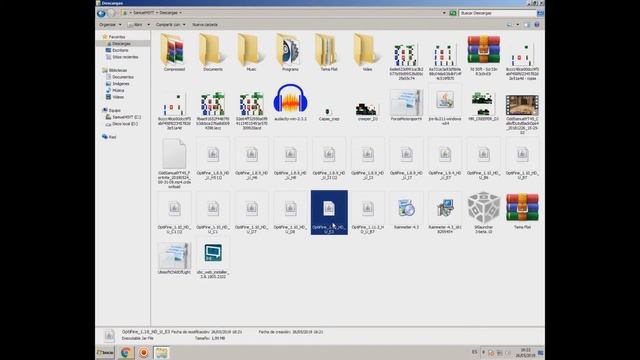Go to Escritorio in the navigation pane
Screen dimensions: 640x360
117,50
